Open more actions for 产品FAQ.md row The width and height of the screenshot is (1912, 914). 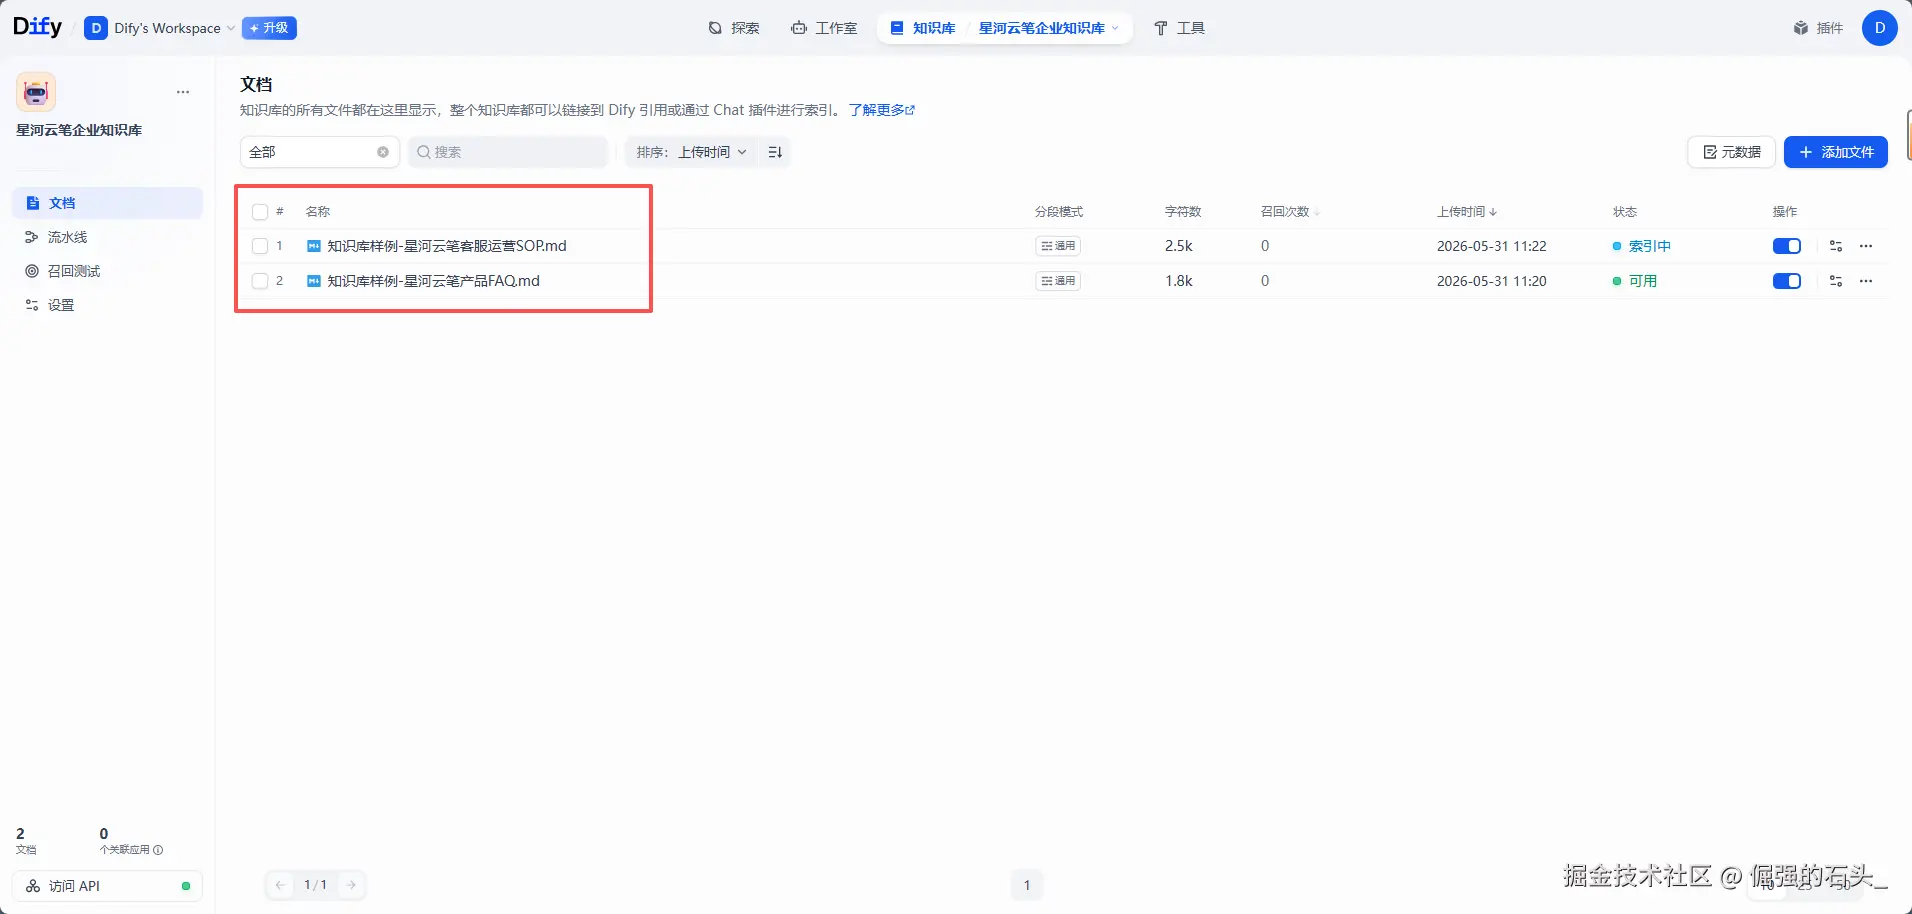coord(1866,281)
